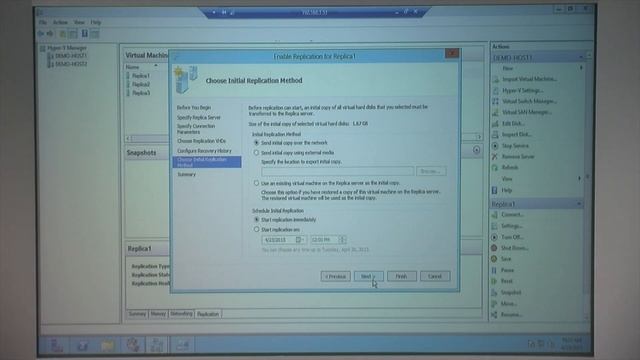The height and width of the screenshot is (360, 640).
Task: Click the Move icon for Replica1
Action: tap(494, 304)
